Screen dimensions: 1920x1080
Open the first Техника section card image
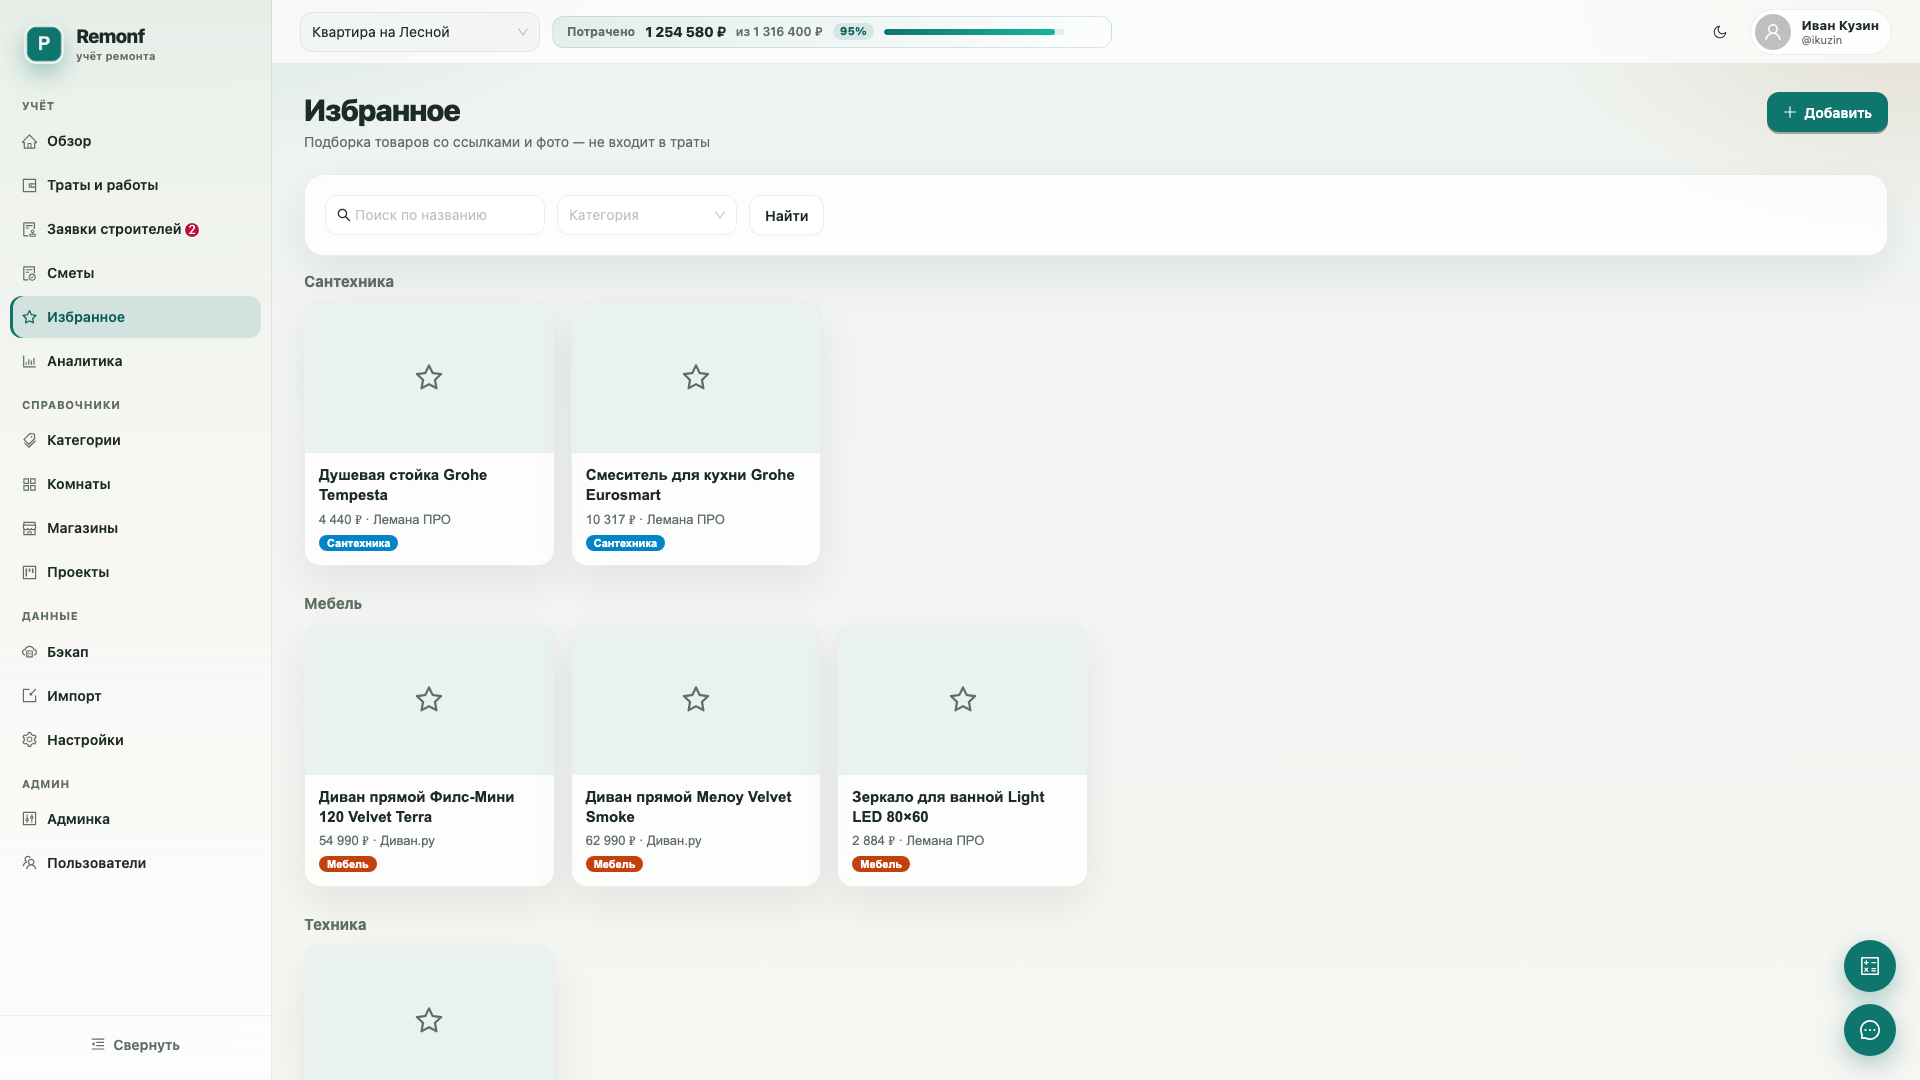click(429, 1013)
